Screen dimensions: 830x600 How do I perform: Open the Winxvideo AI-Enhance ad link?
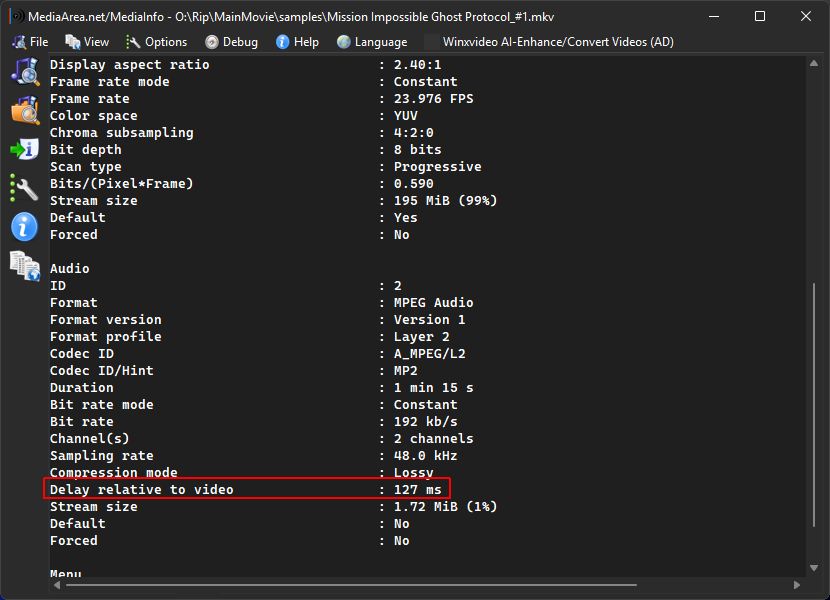click(x=558, y=42)
